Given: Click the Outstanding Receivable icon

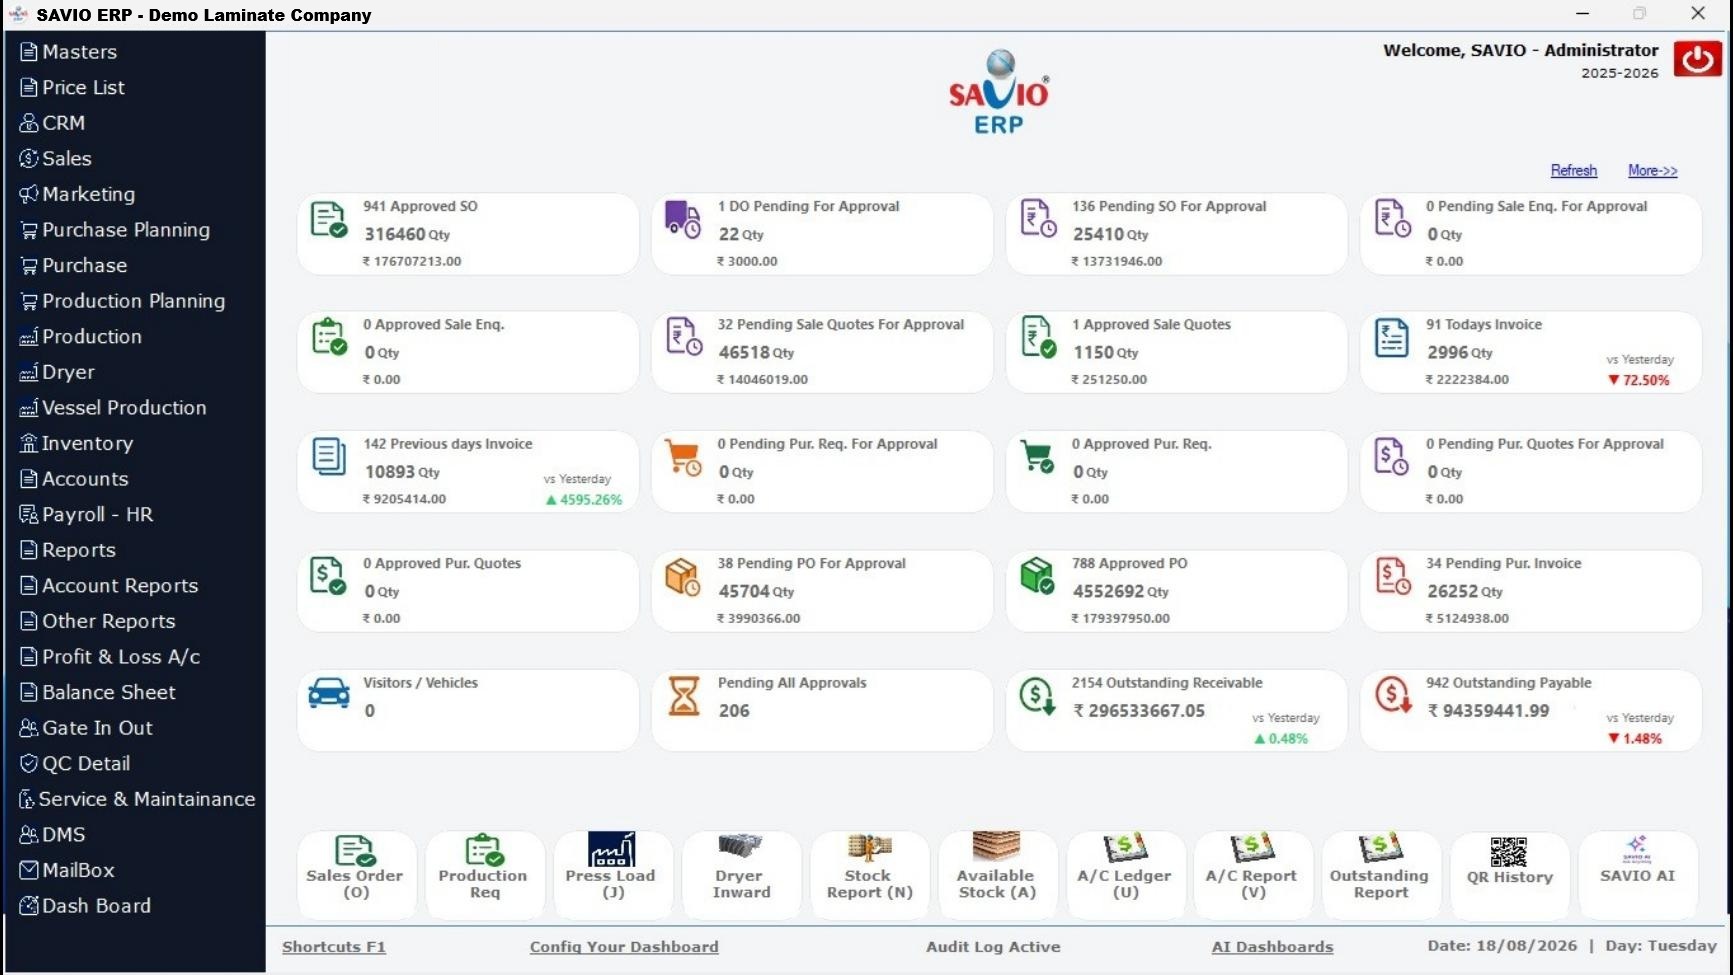Looking at the screenshot, I should click(1038, 695).
